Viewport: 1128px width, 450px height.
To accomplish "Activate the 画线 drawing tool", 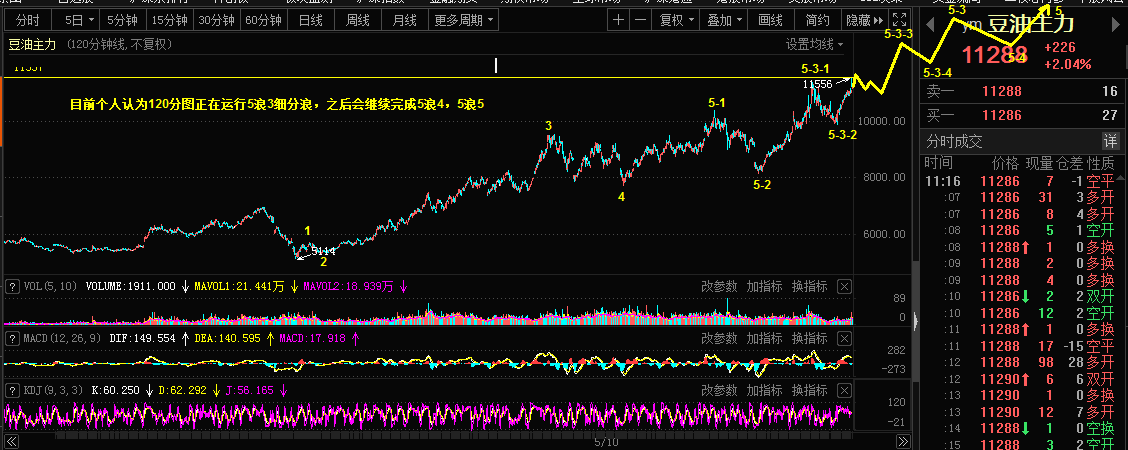I will pyautogui.click(x=770, y=20).
